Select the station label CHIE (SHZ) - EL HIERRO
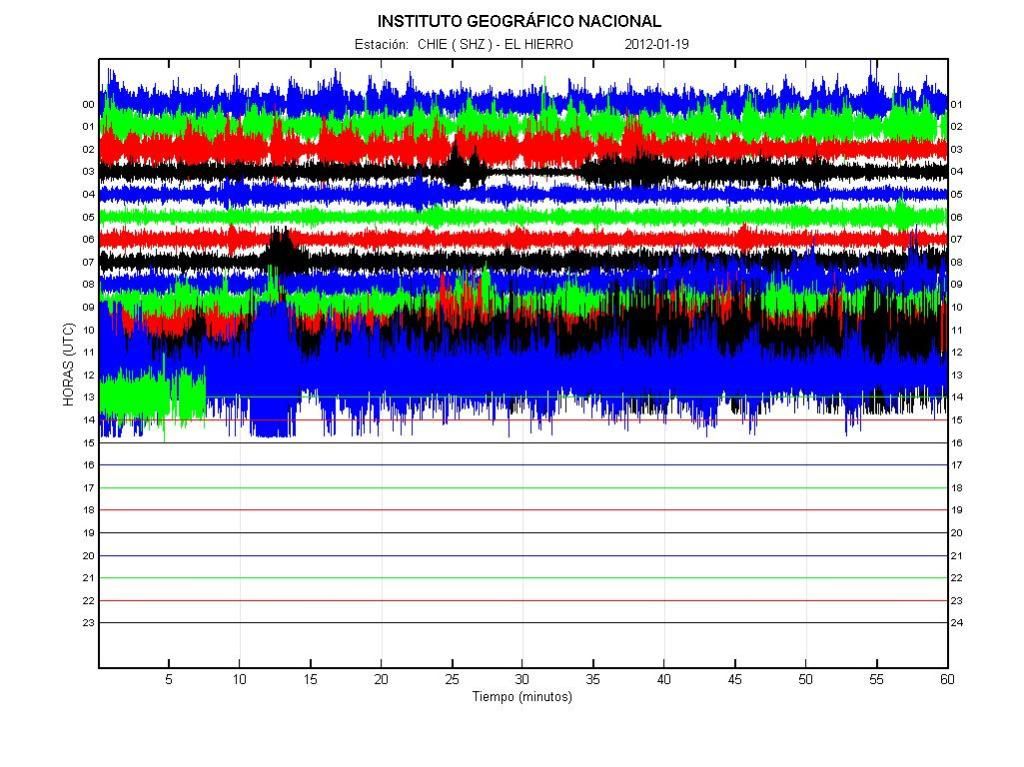The image size is (1024, 767). click(495, 44)
